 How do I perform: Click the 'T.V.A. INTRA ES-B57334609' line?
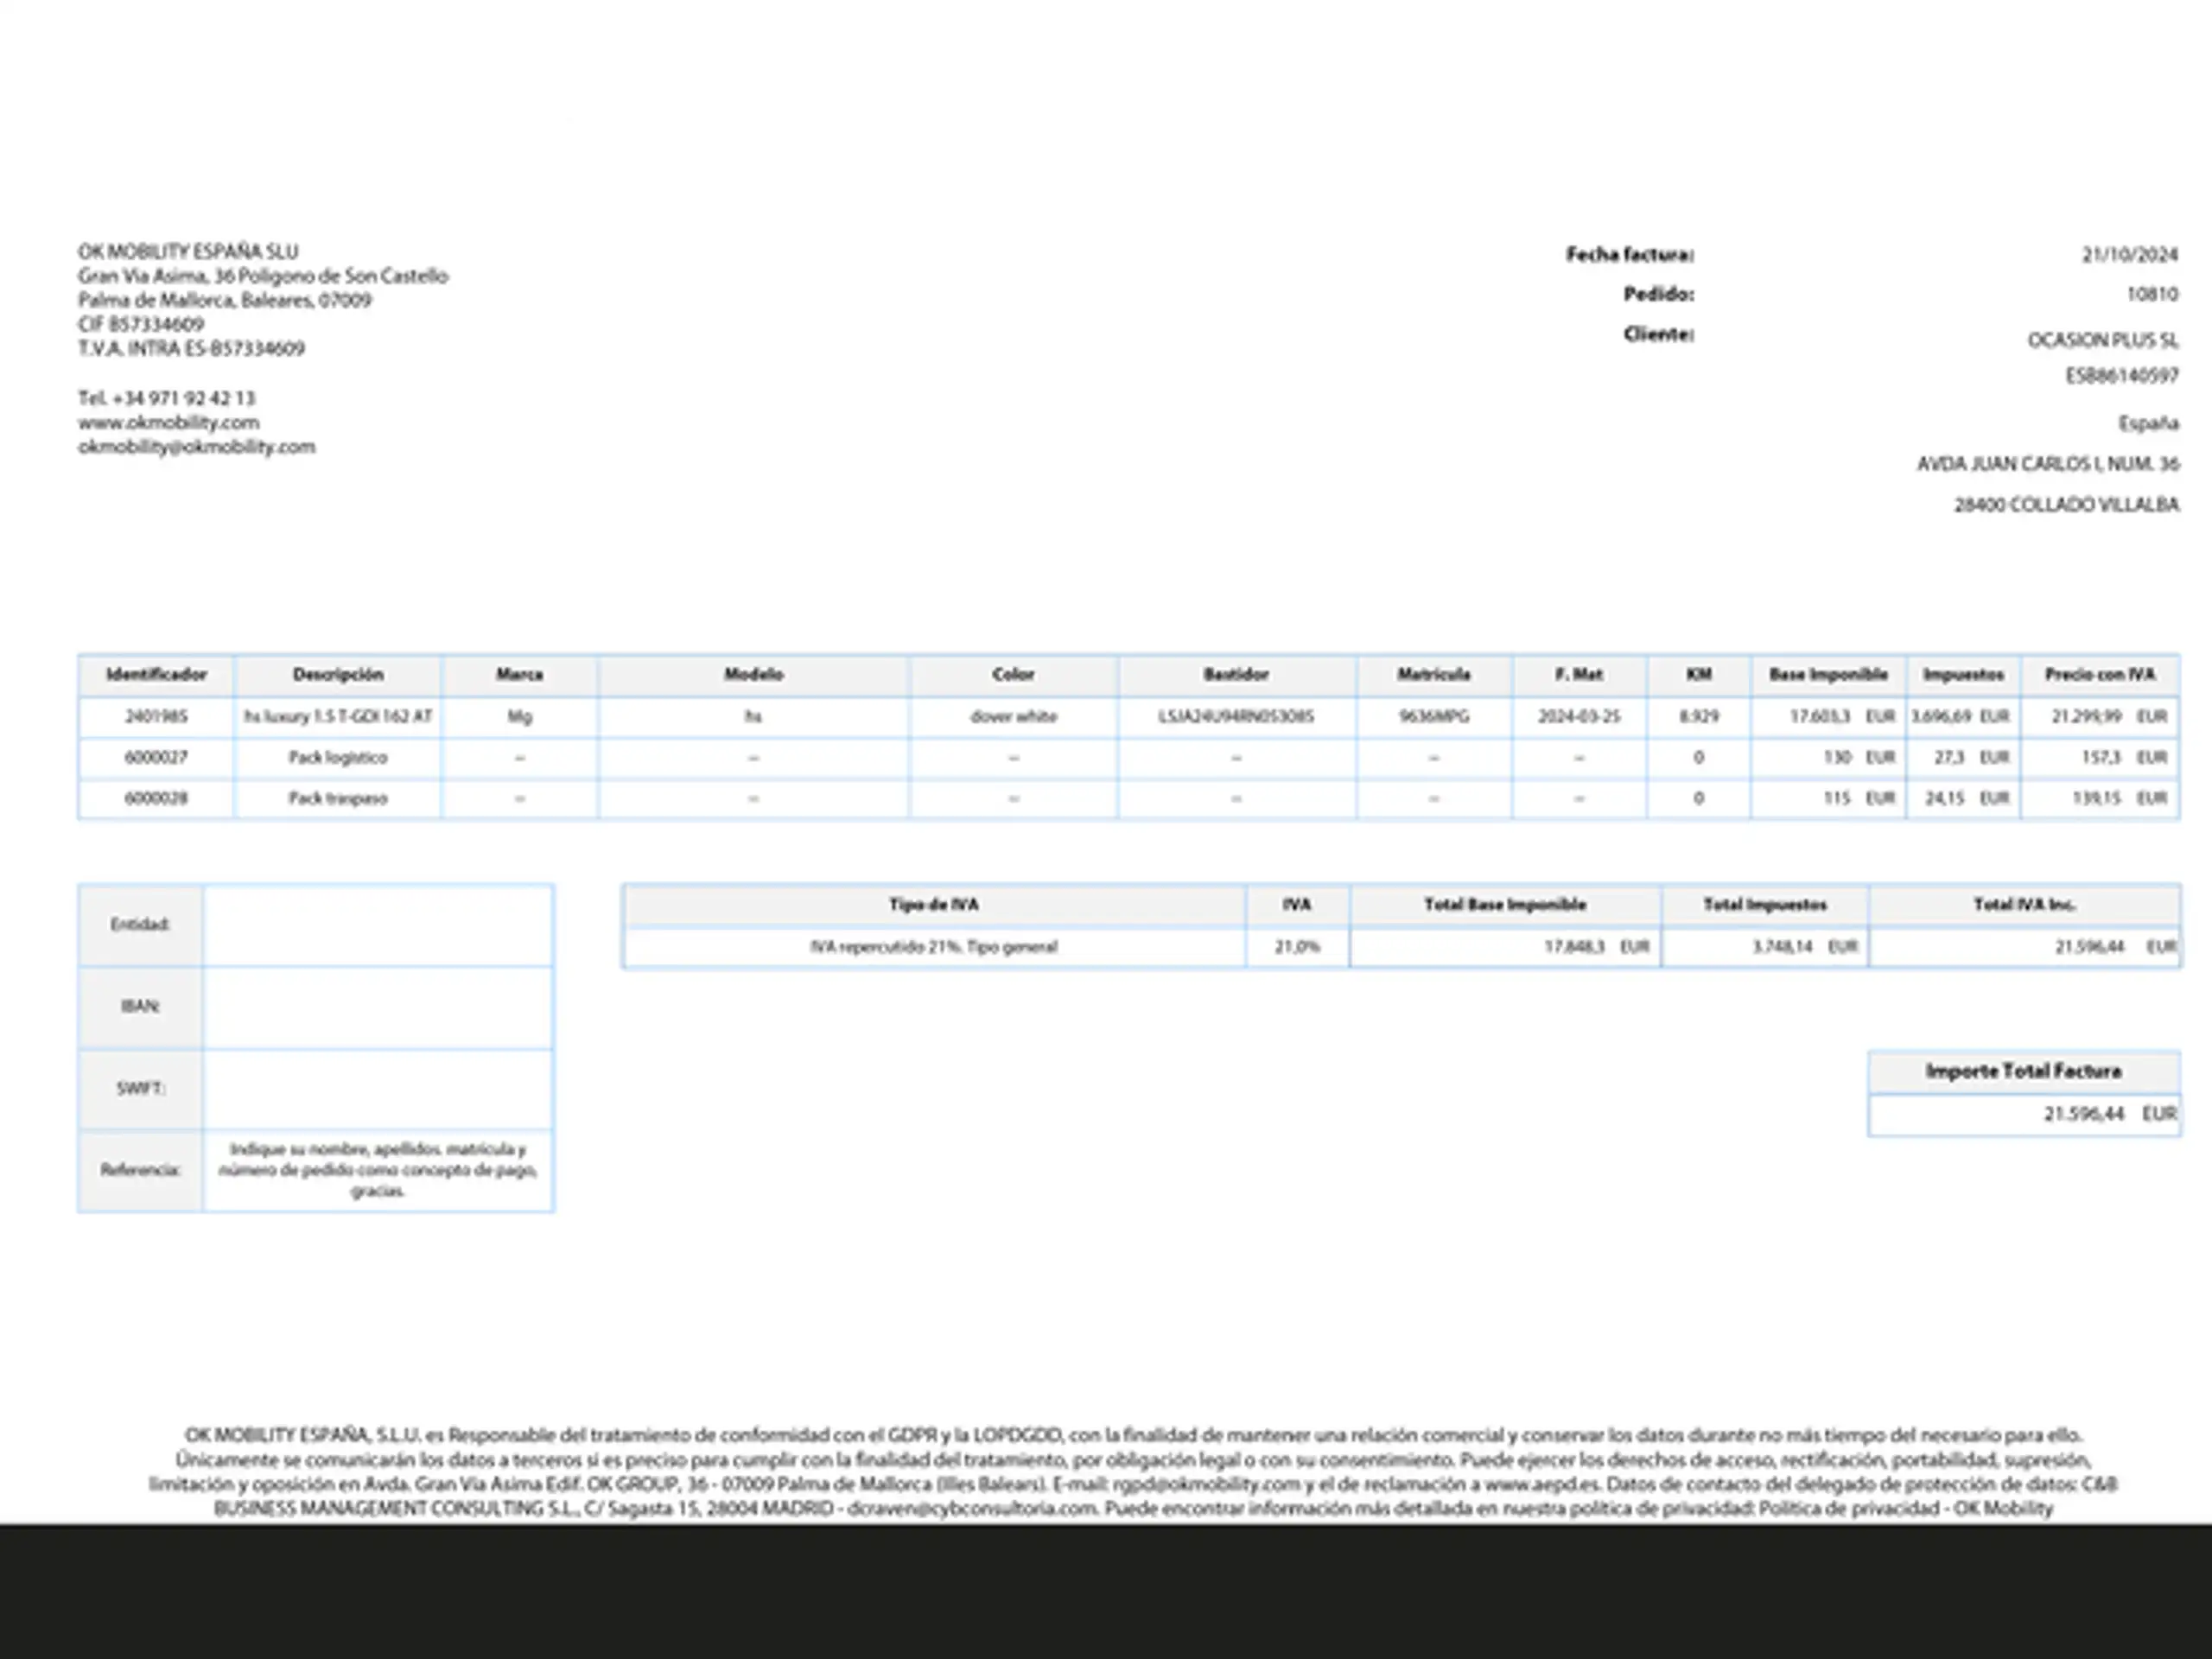(191, 349)
